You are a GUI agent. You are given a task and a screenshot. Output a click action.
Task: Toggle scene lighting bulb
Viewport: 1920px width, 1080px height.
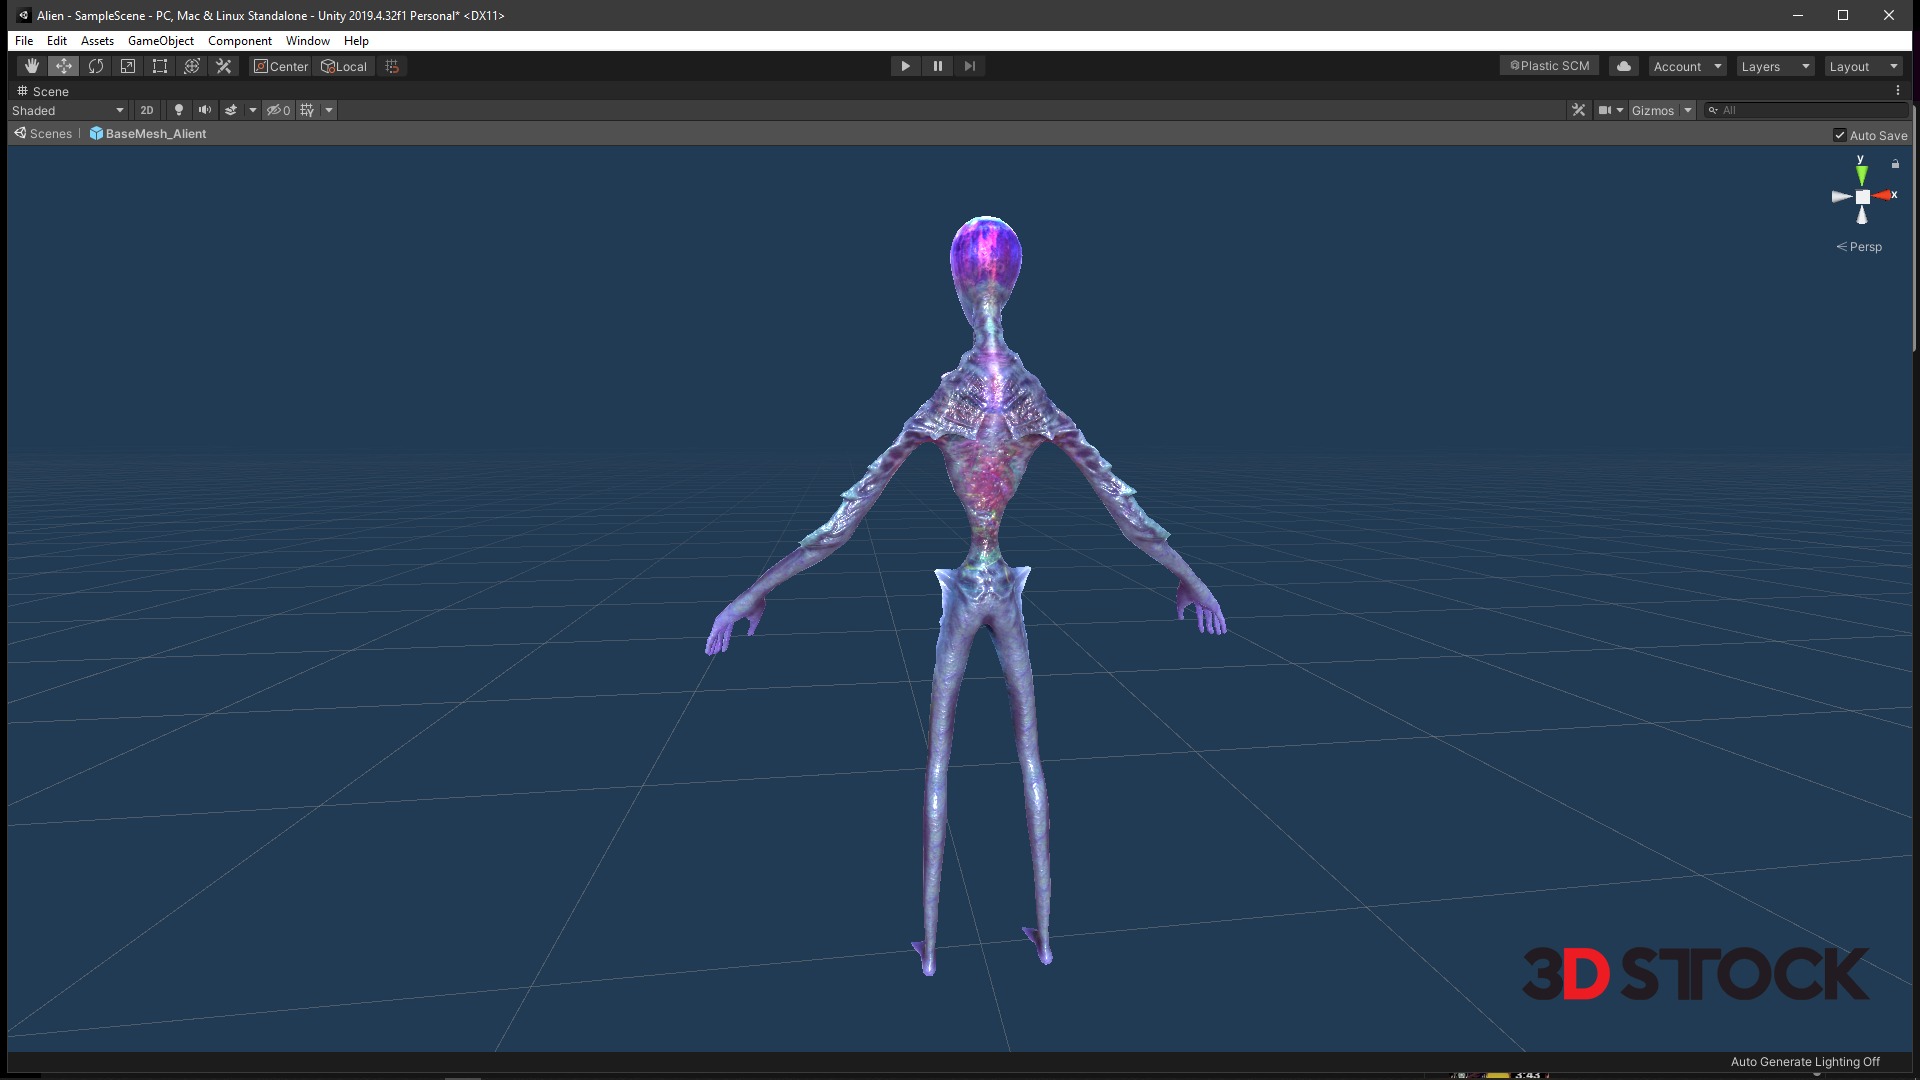(x=179, y=110)
